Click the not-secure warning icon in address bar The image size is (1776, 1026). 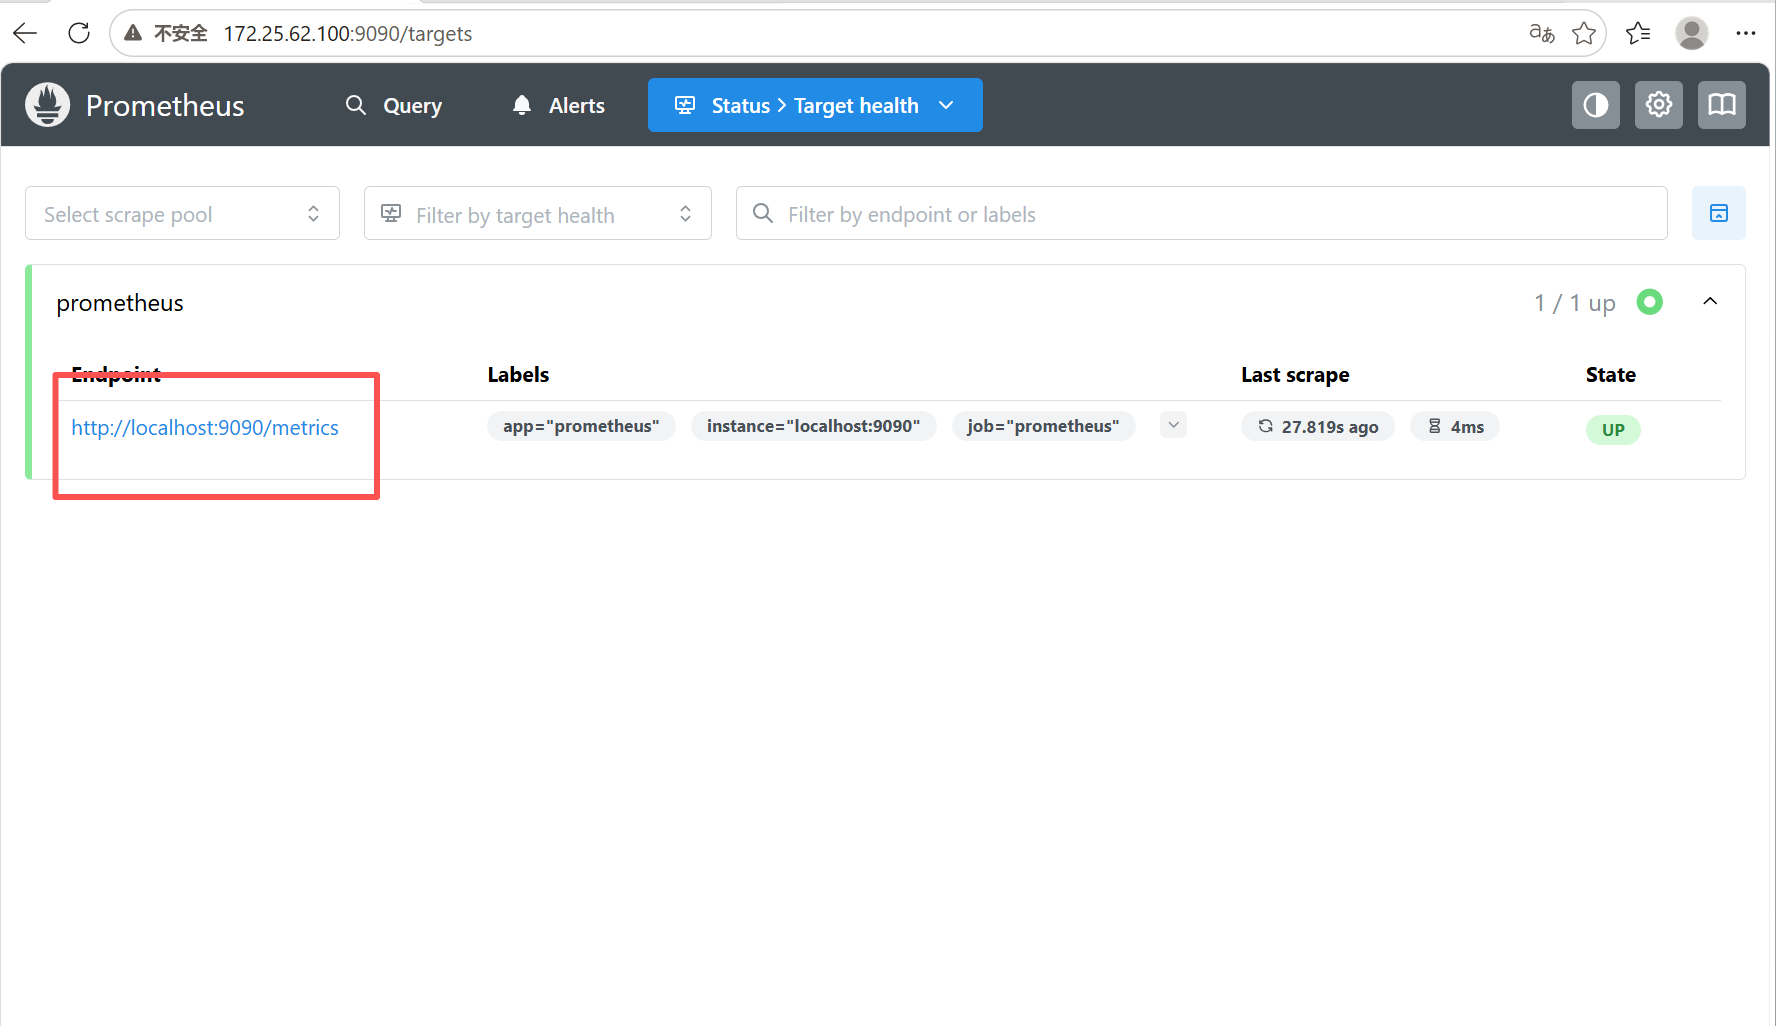[133, 33]
